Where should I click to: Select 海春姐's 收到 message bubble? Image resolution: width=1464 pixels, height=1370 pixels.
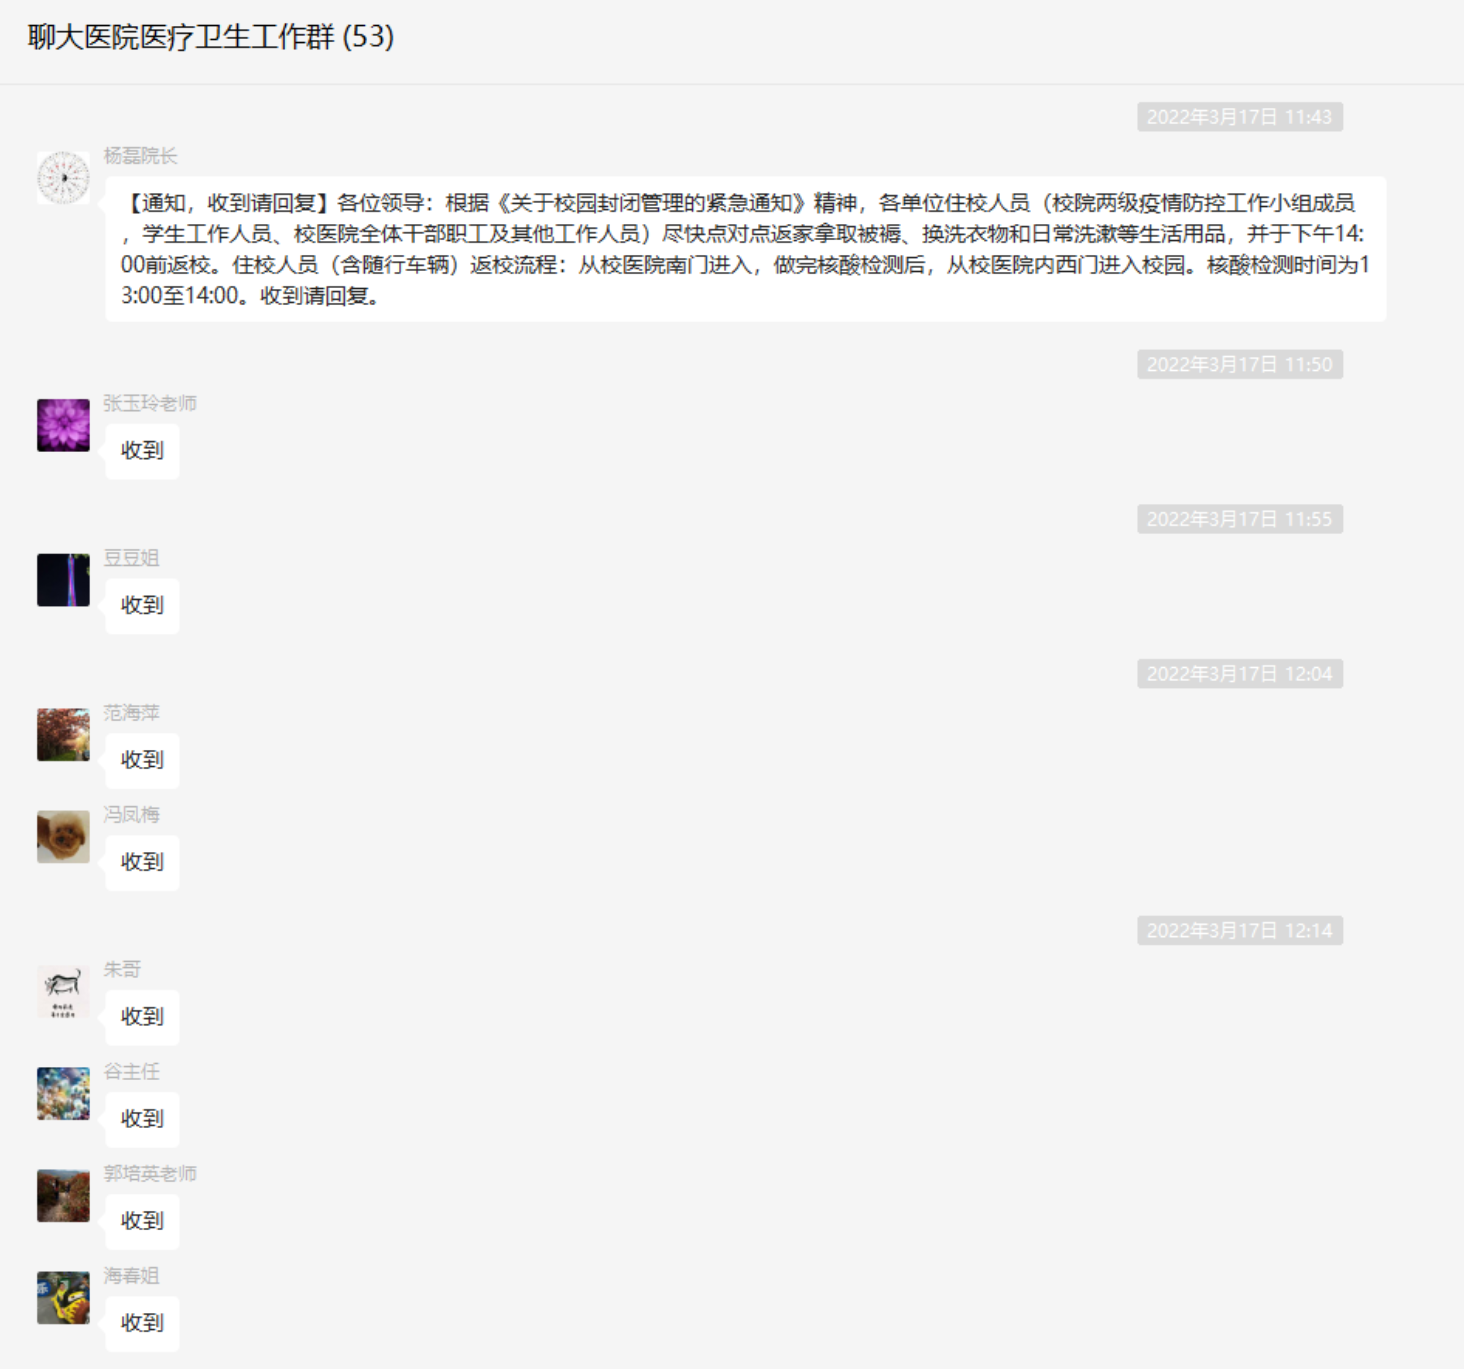tap(142, 1323)
